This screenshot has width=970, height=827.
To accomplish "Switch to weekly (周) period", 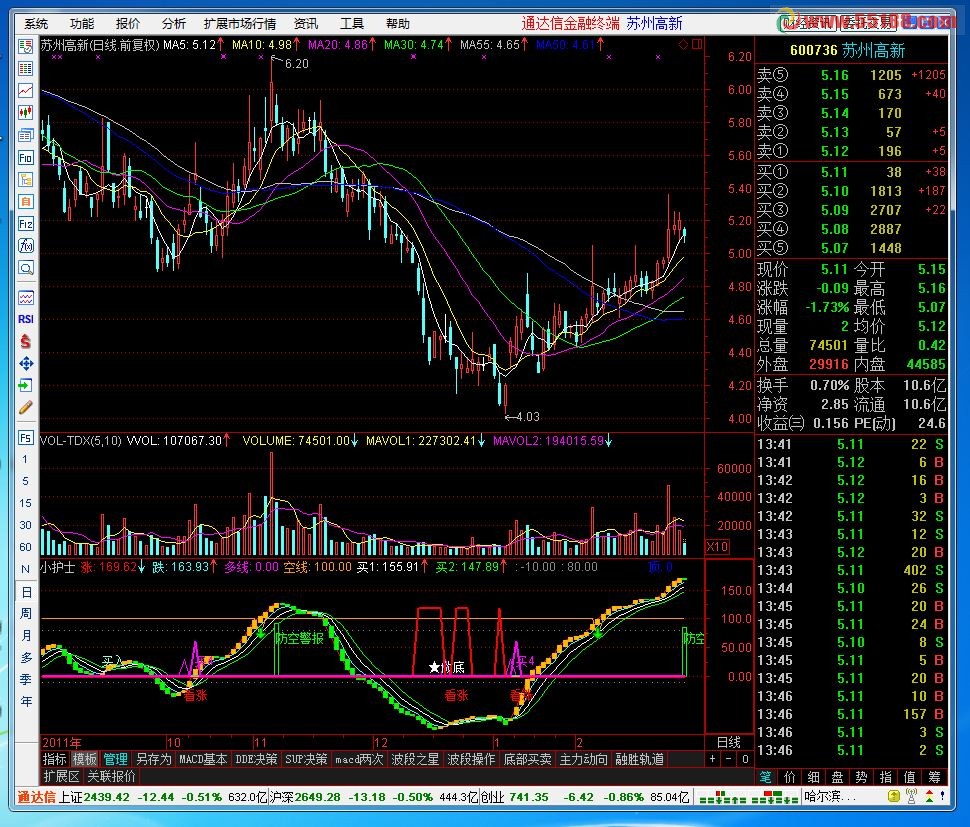I will pyautogui.click(x=25, y=614).
